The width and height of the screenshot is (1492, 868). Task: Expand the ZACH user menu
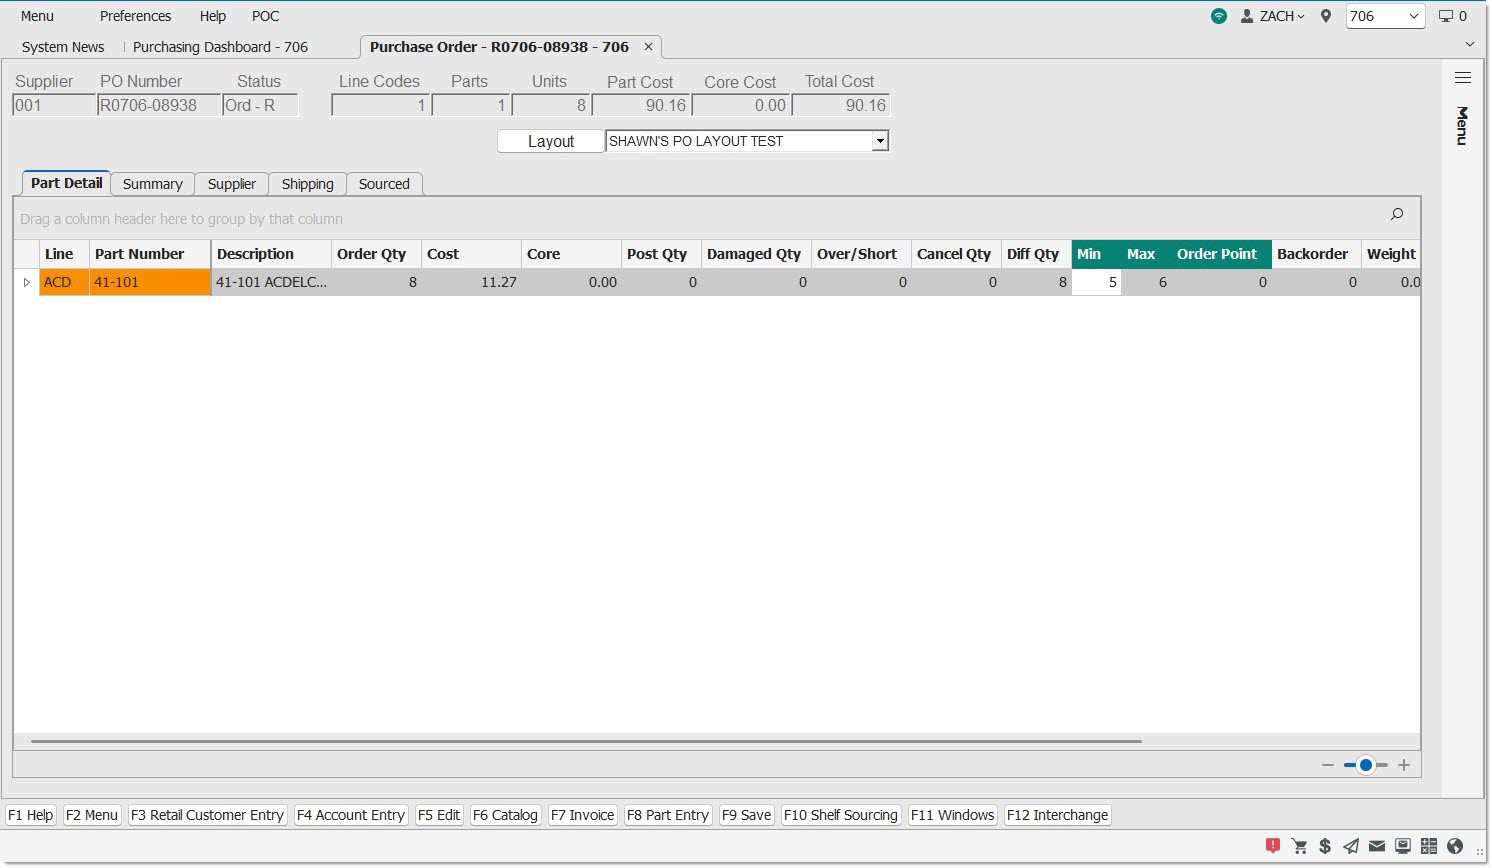click(1274, 16)
